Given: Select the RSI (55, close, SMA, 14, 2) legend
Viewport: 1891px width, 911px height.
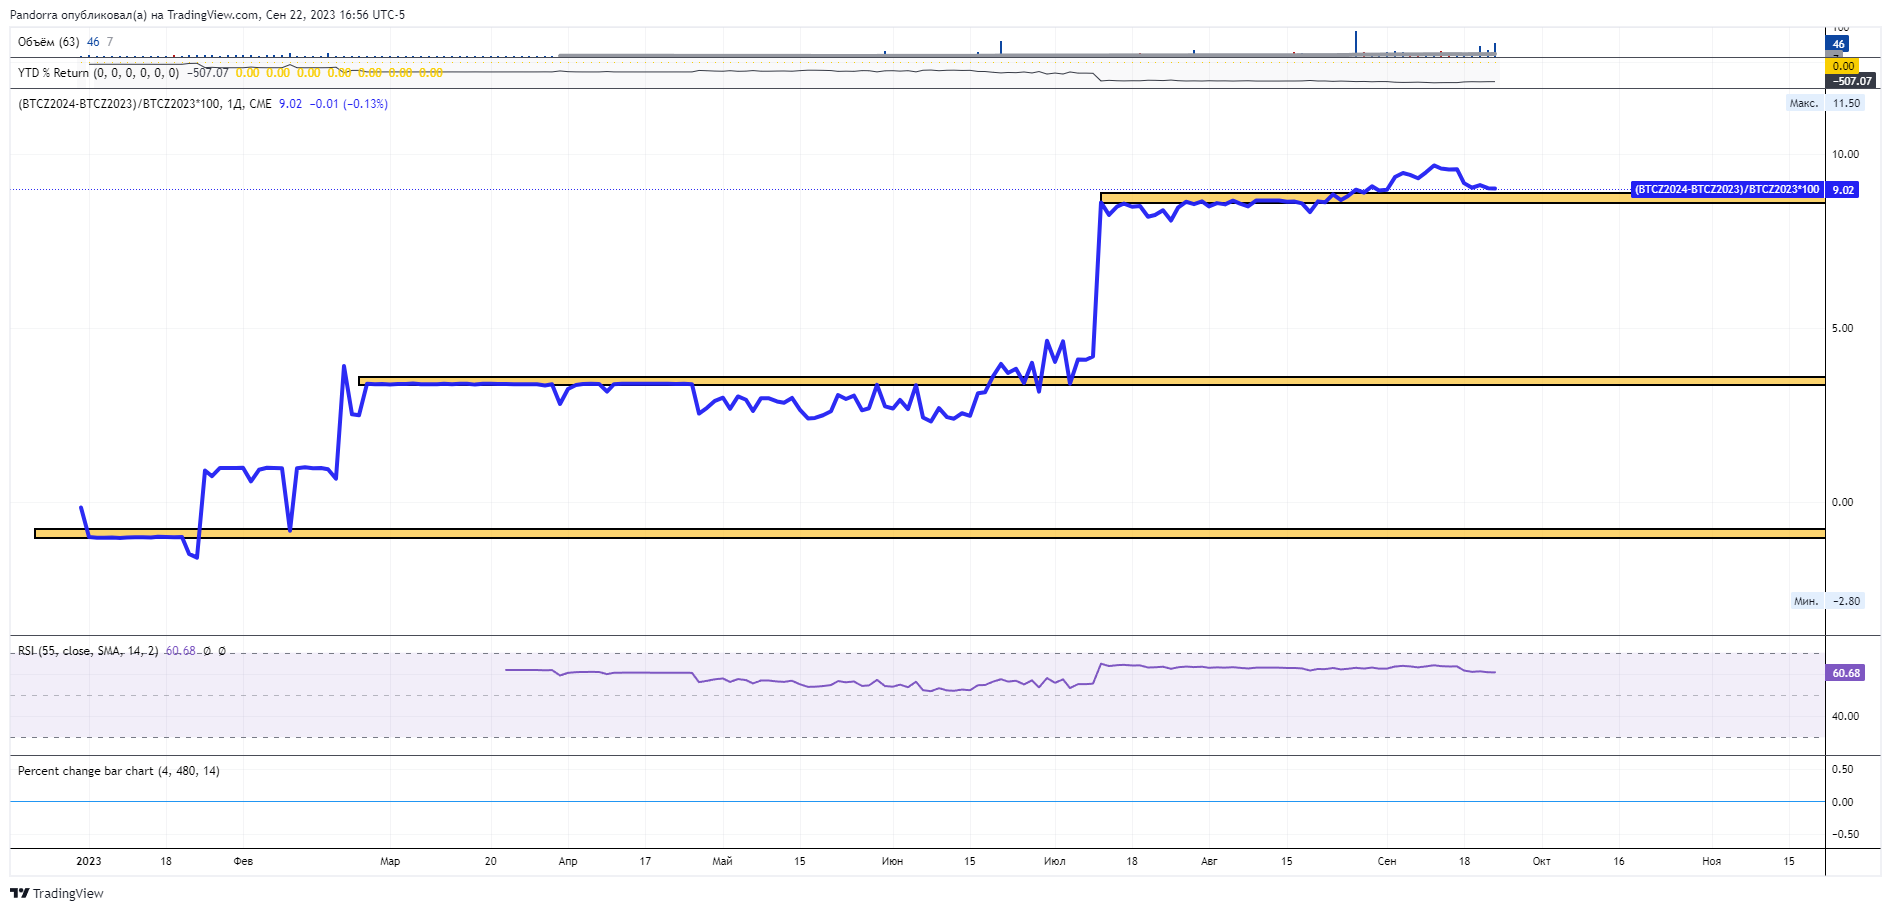Looking at the screenshot, I should point(88,651).
